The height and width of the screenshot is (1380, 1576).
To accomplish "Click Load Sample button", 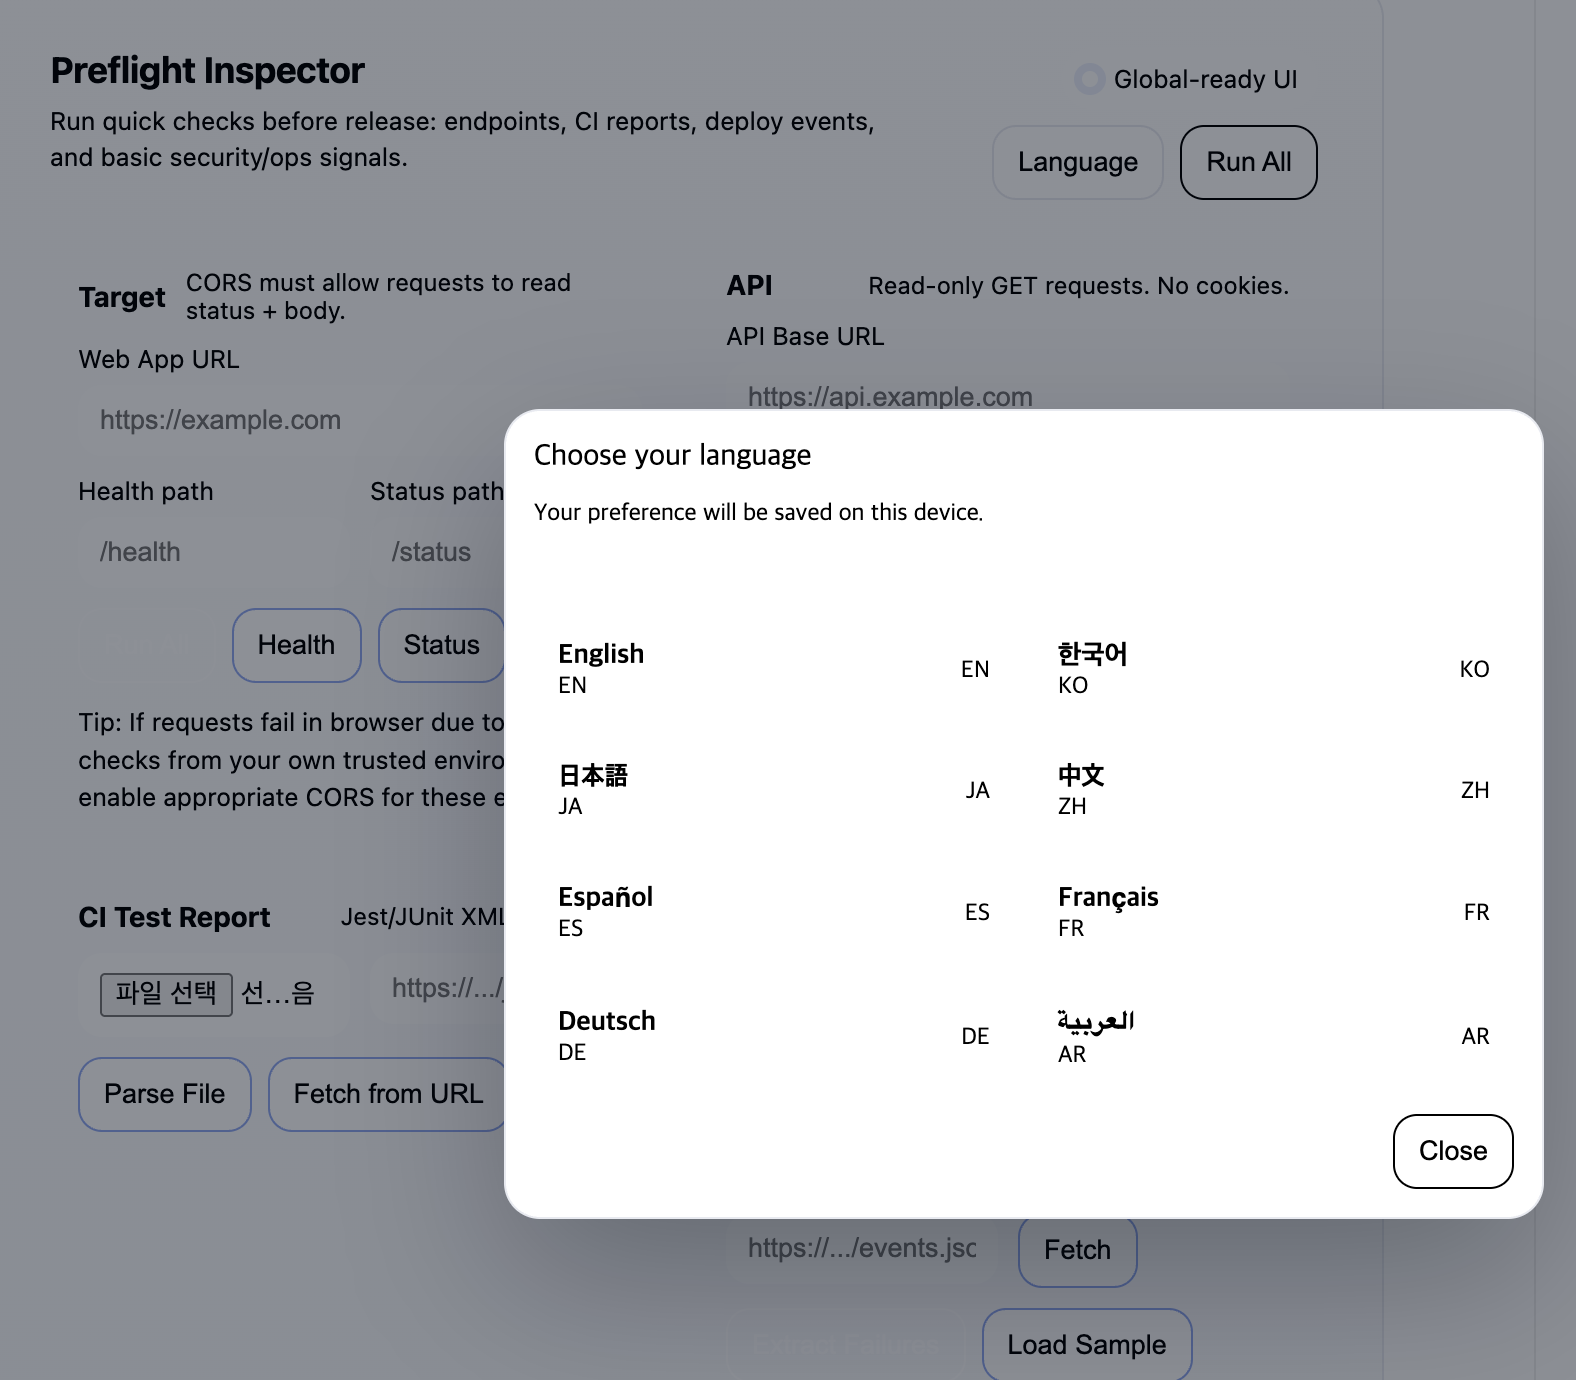I will 1087,1345.
